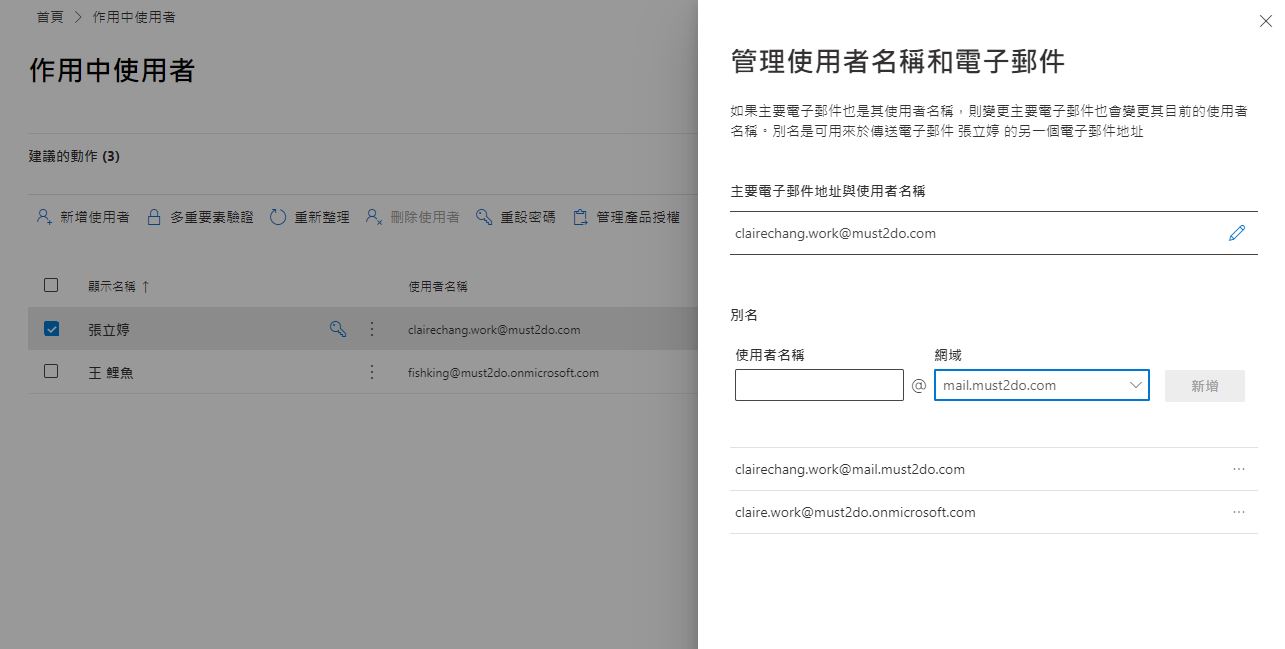Click the display name 王 鯉魚
Image resolution: width=1285 pixels, height=649 pixels.
point(111,373)
